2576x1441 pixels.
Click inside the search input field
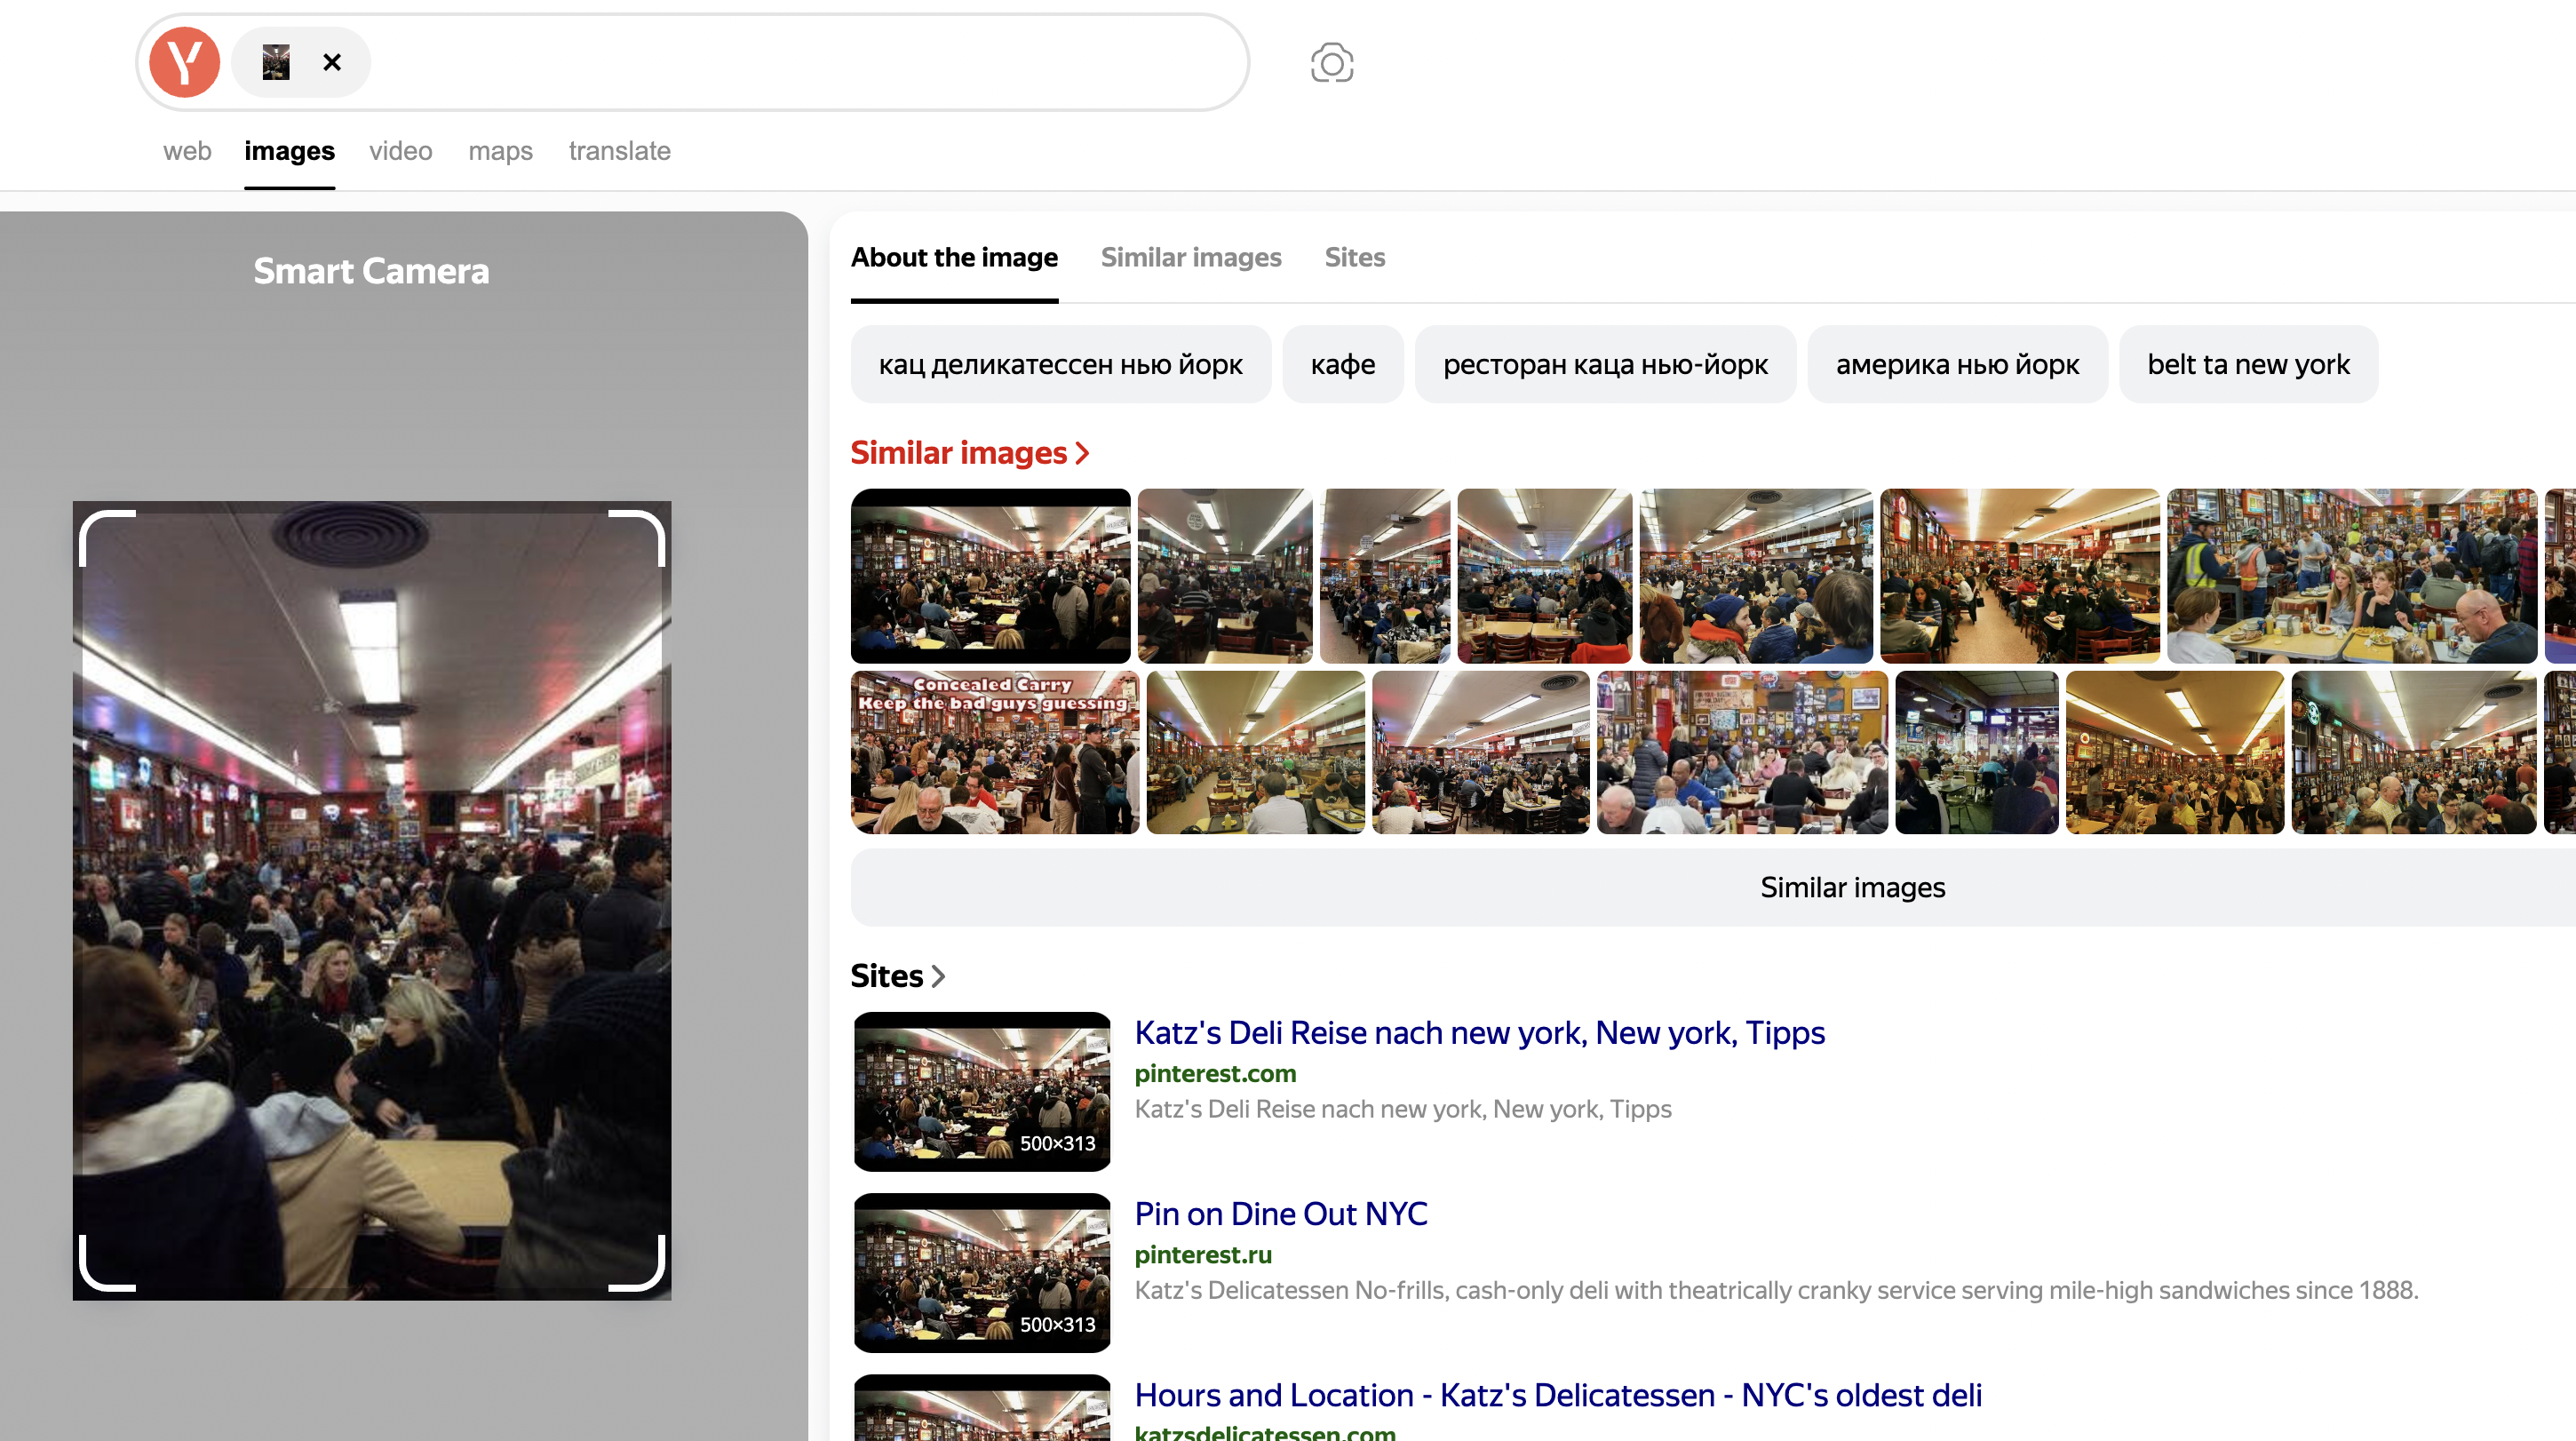coord(800,62)
